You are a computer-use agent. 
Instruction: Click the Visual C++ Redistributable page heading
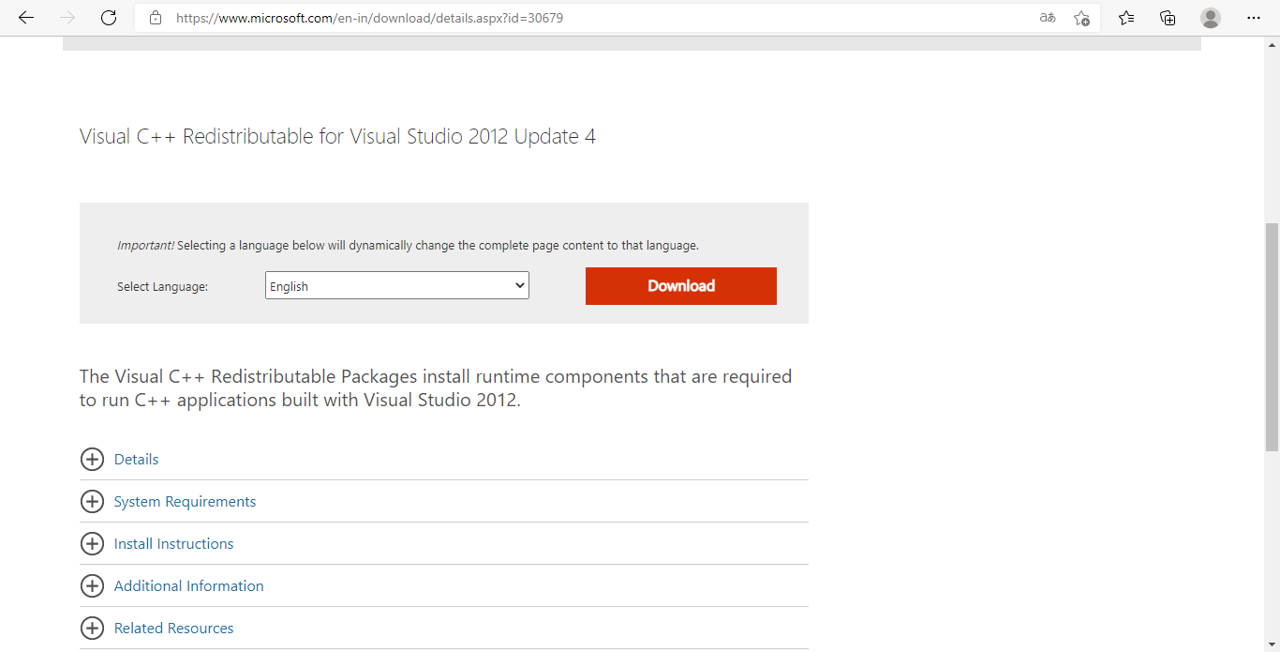[x=338, y=137]
